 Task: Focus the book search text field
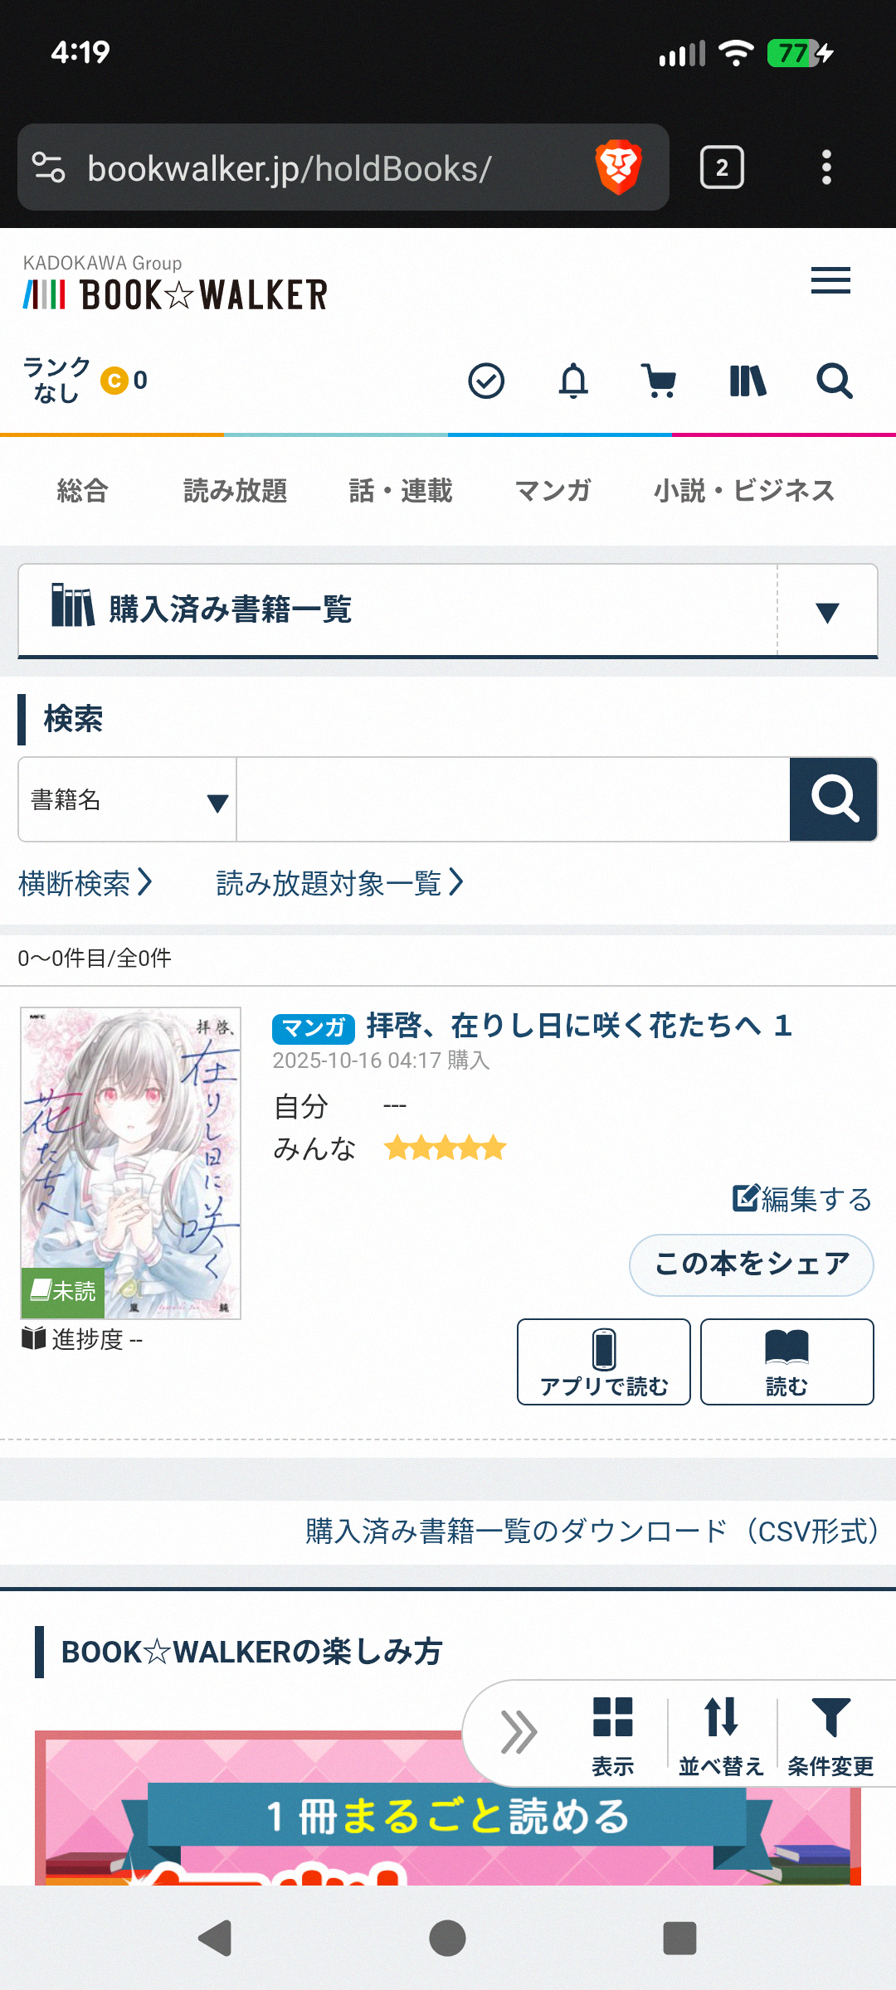513,800
